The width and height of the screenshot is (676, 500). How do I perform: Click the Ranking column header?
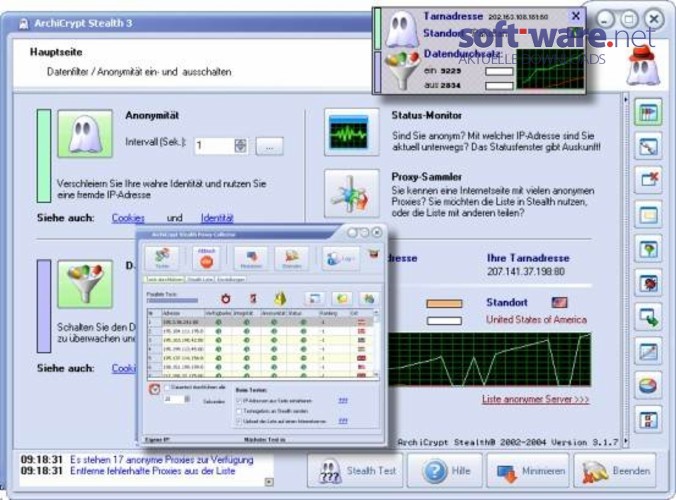tap(333, 313)
